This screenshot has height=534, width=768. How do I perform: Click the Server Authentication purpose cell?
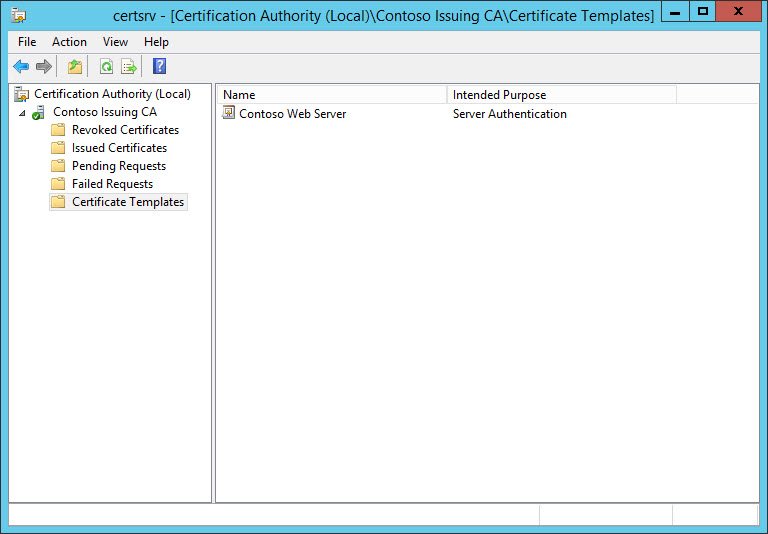509,114
